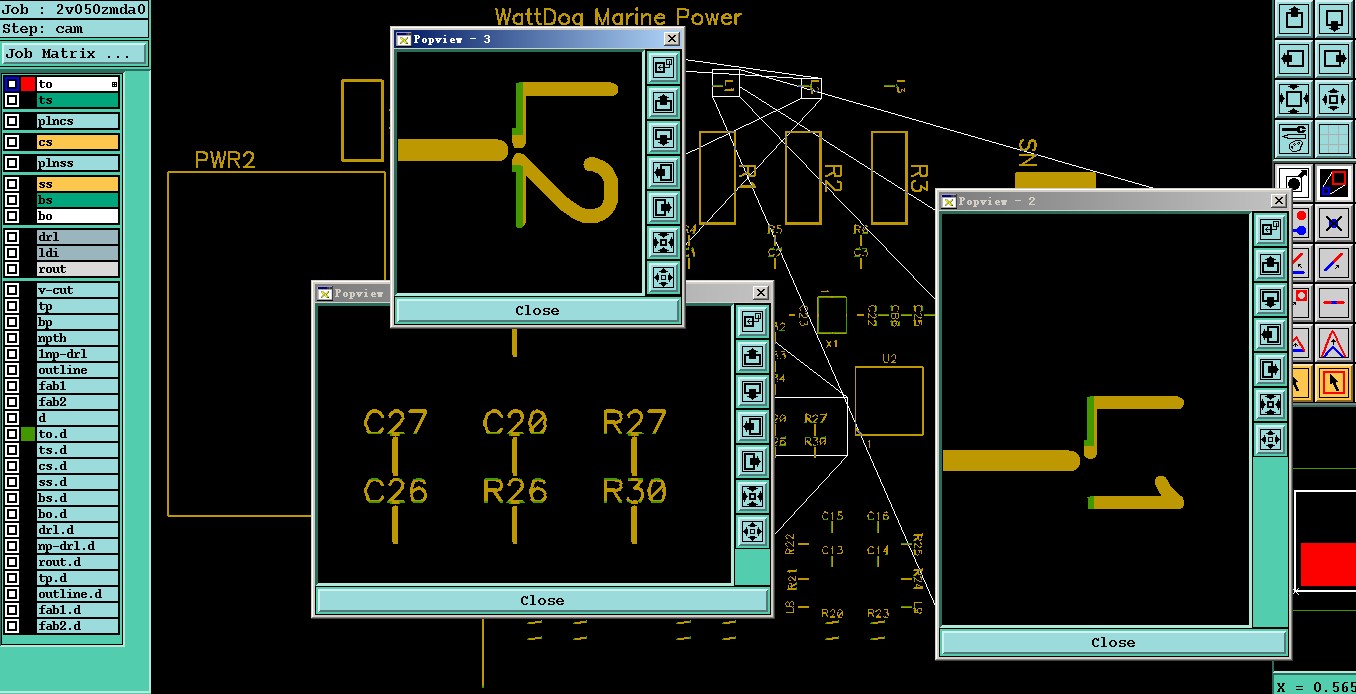Image resolution: width=1356 pixels, height=694 pixels.
Task: Toggle the outline layer checkbox
Action: pyautogui.click(x=12, y=370)
